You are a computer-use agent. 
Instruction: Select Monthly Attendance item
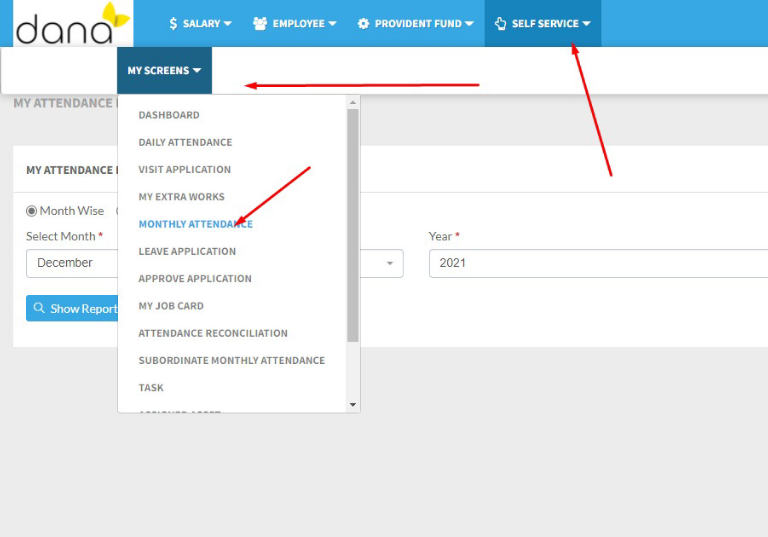(x=195, y=224)
